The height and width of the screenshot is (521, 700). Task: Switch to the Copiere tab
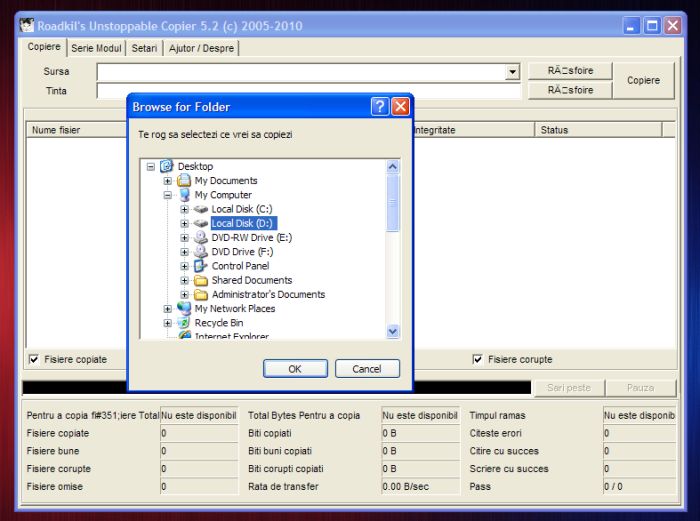tap(44, 47)
